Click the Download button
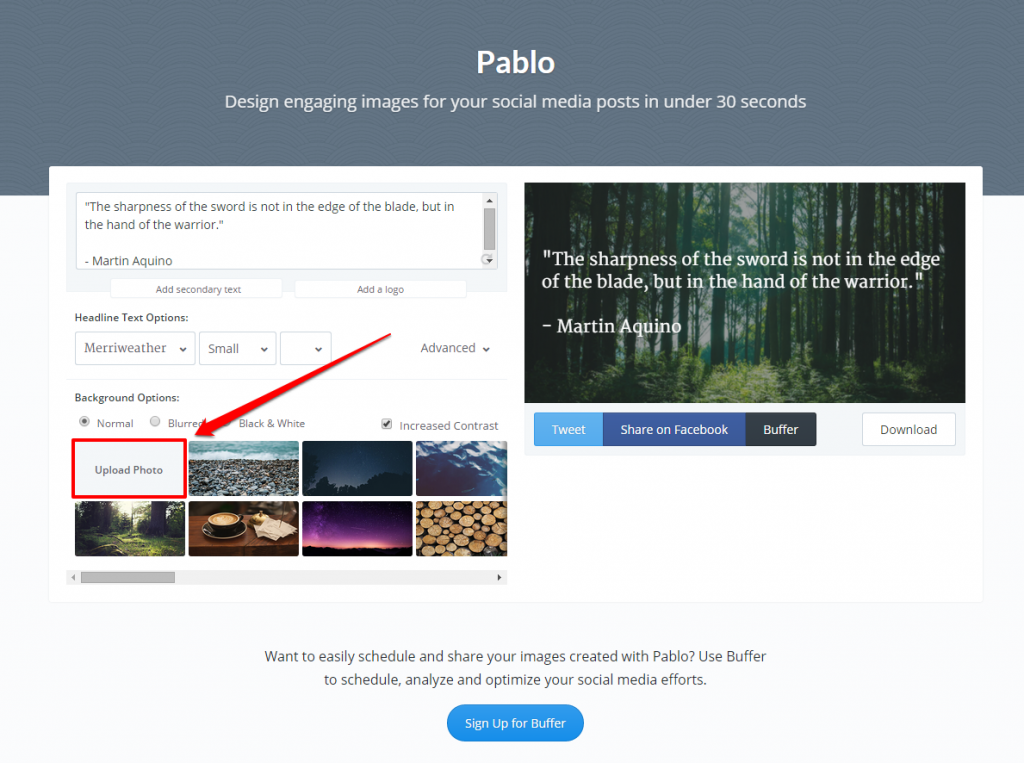The width and height of the screenshot is (1024, 763). (x=908, y=429)
